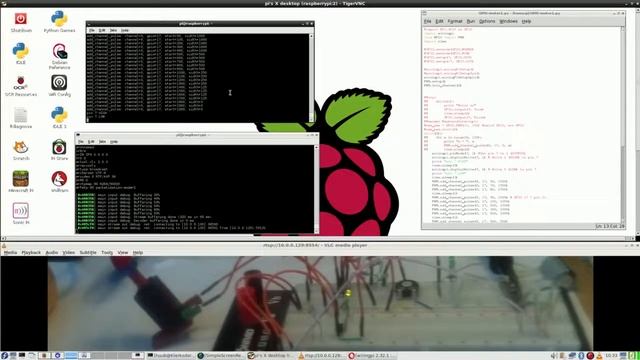Click the Bluetooth icon in system tray
This screenshot has height=360, width=640.
point(581,356)
